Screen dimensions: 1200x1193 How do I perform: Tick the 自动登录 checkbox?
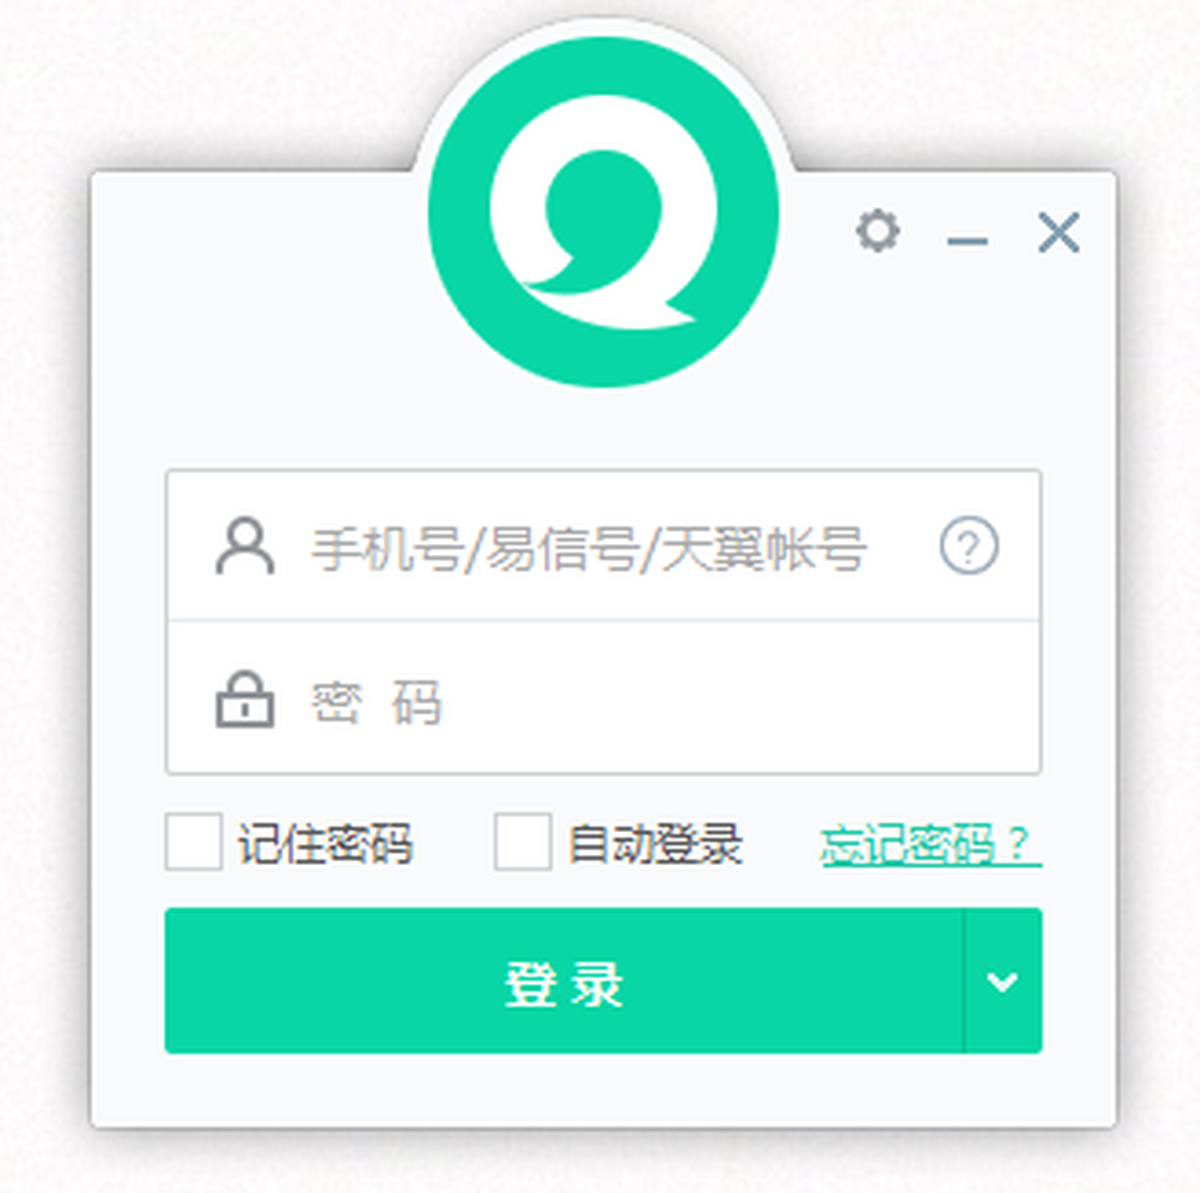coord(522,841)
